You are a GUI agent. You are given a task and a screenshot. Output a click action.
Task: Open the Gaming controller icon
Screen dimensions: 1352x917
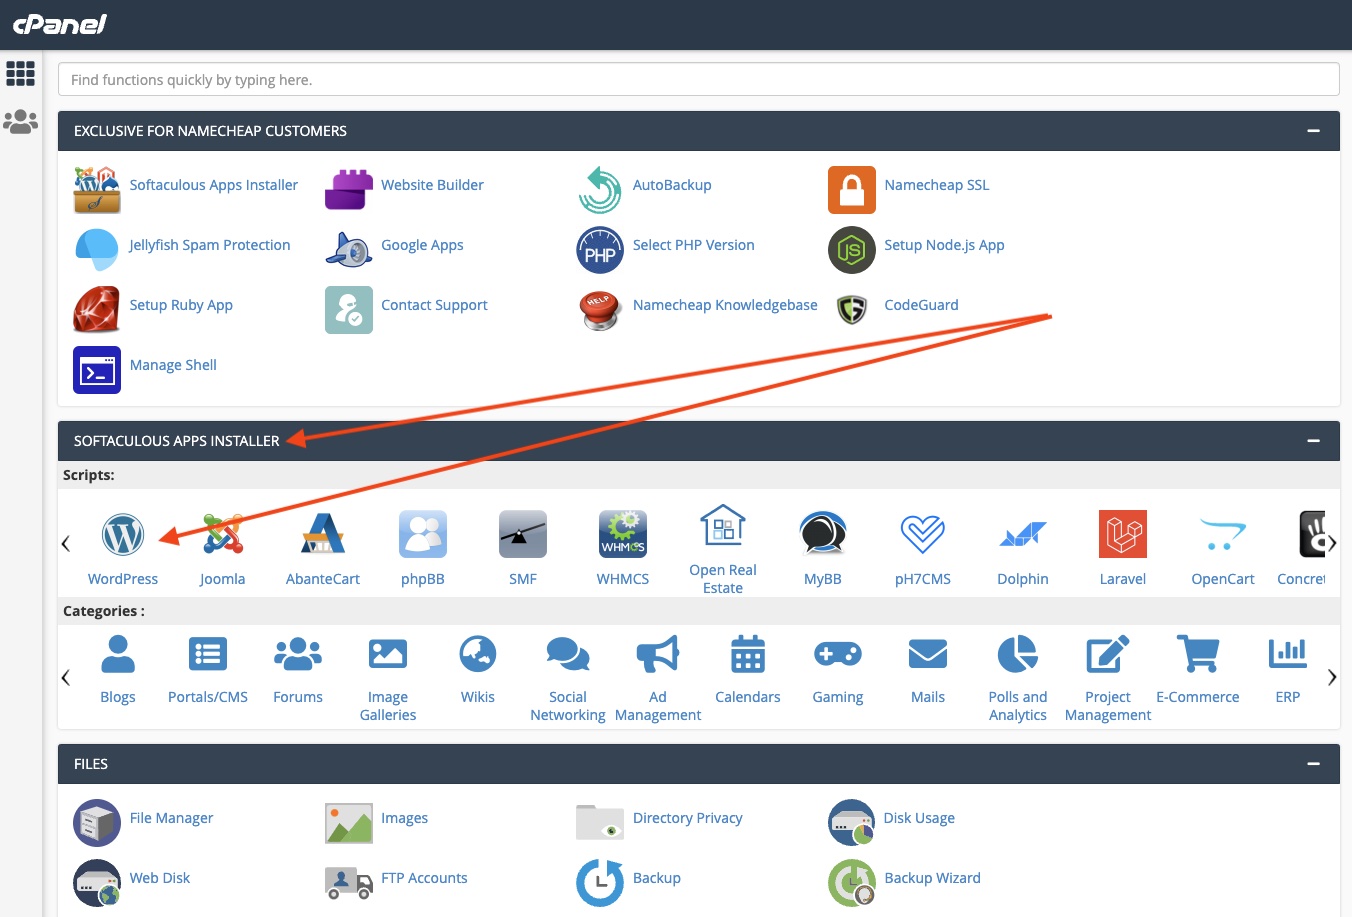coord(838,654)
